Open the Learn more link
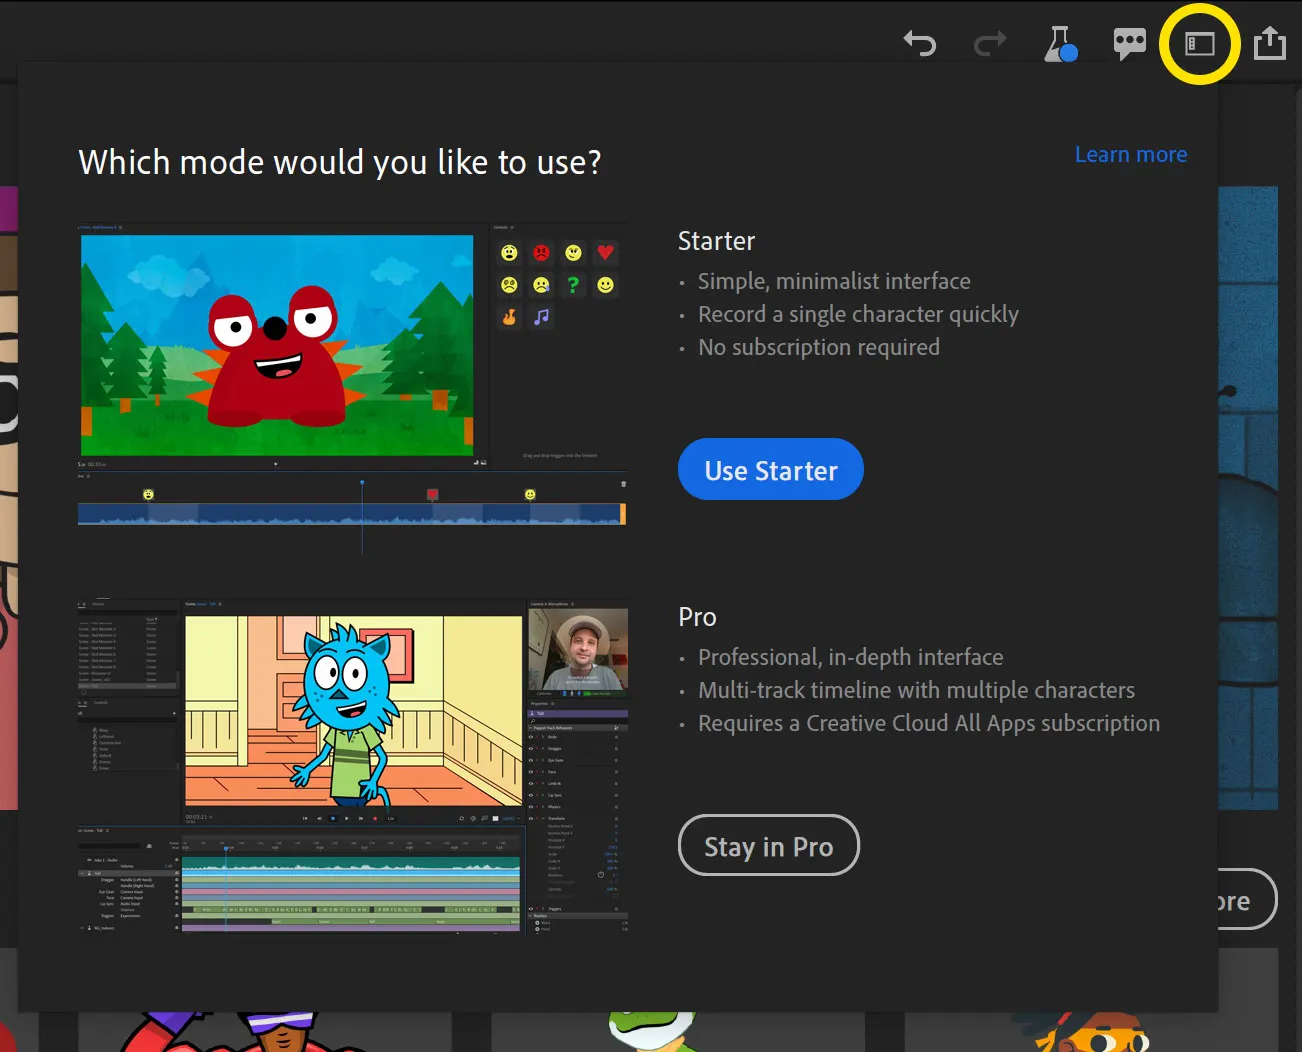Image resolution: width=1302 pixels, height=1052 pixels. pos(1130,155)
